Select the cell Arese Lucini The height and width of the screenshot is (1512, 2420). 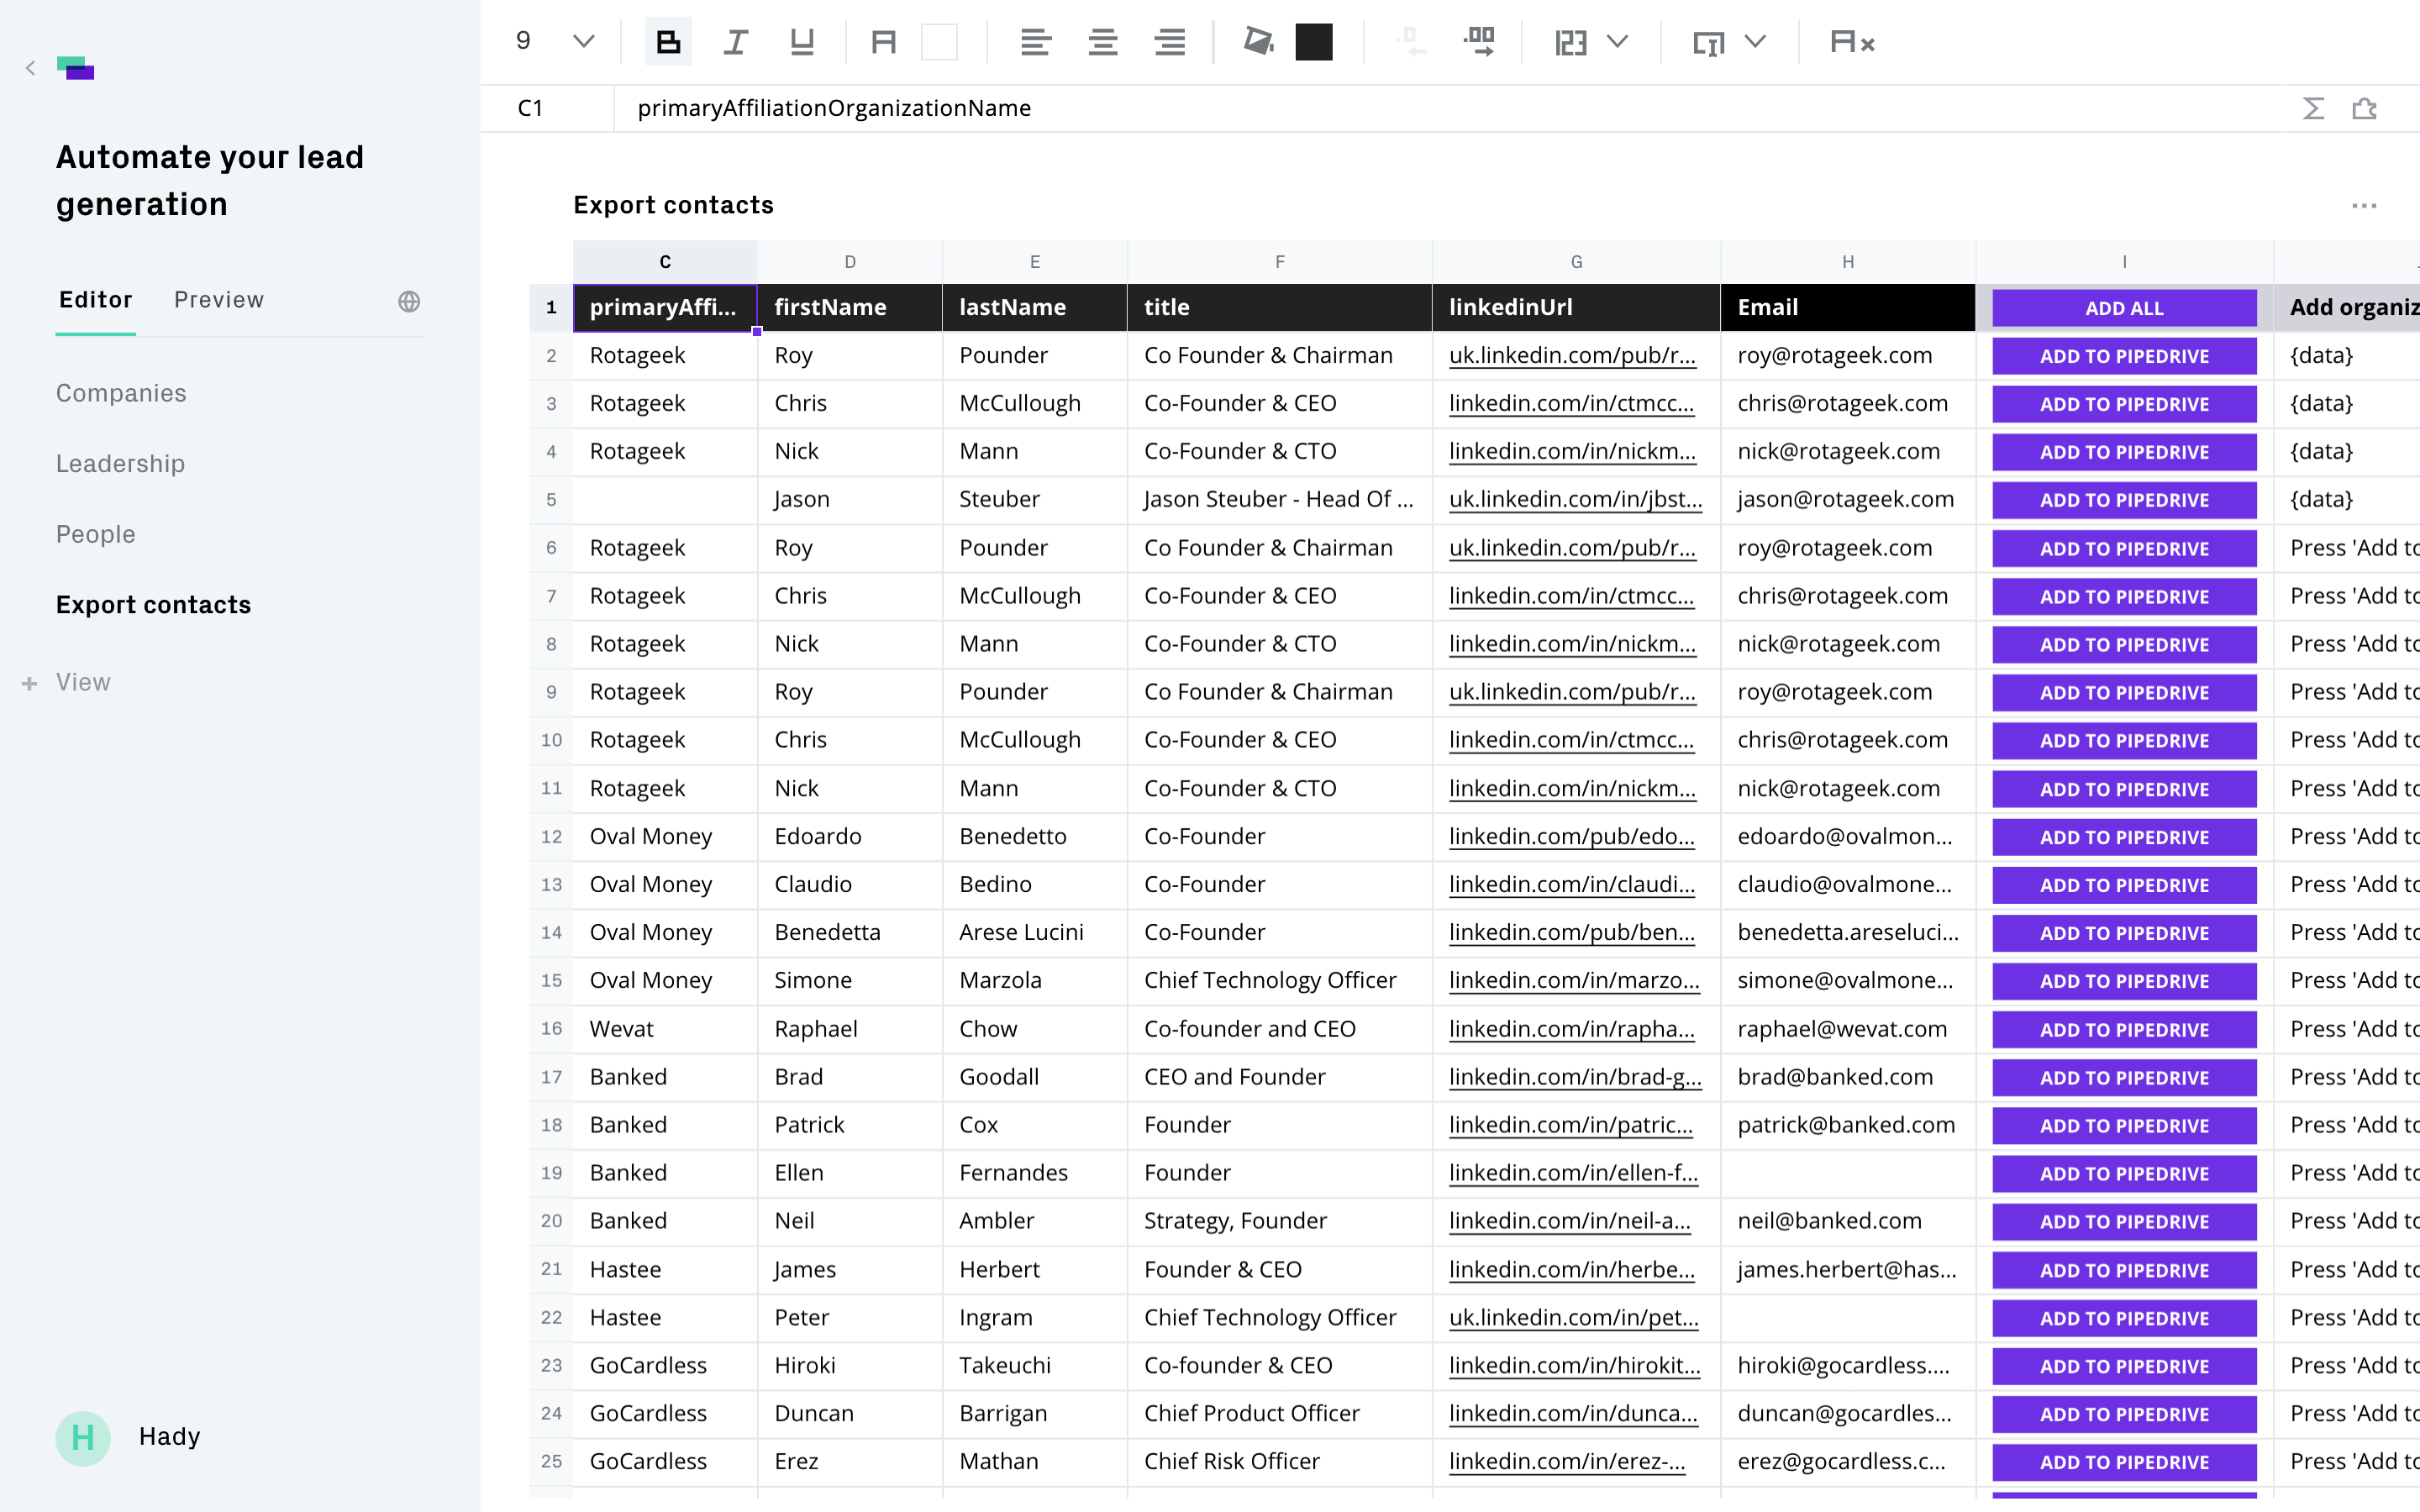pos(1034,932)
